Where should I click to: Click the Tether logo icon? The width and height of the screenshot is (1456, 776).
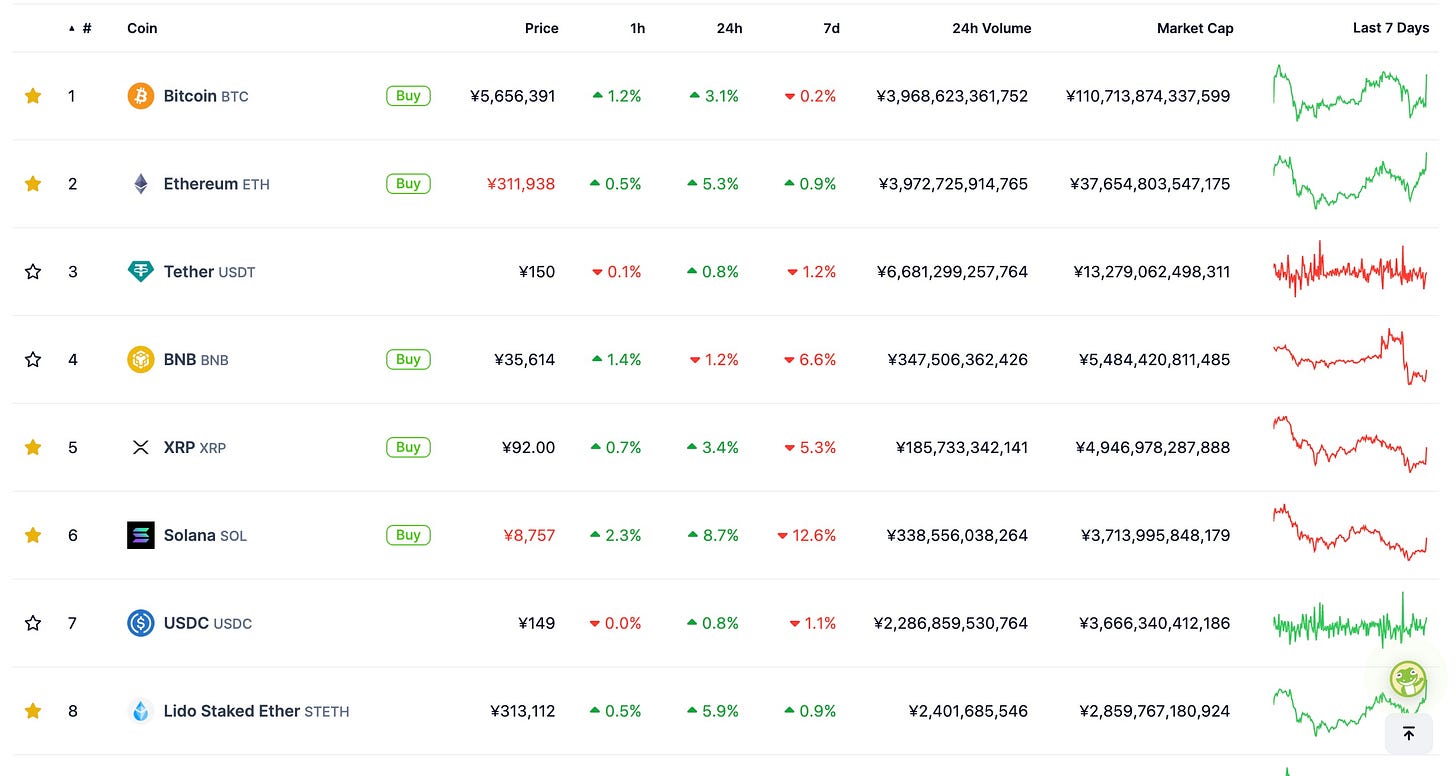point(141,272)
